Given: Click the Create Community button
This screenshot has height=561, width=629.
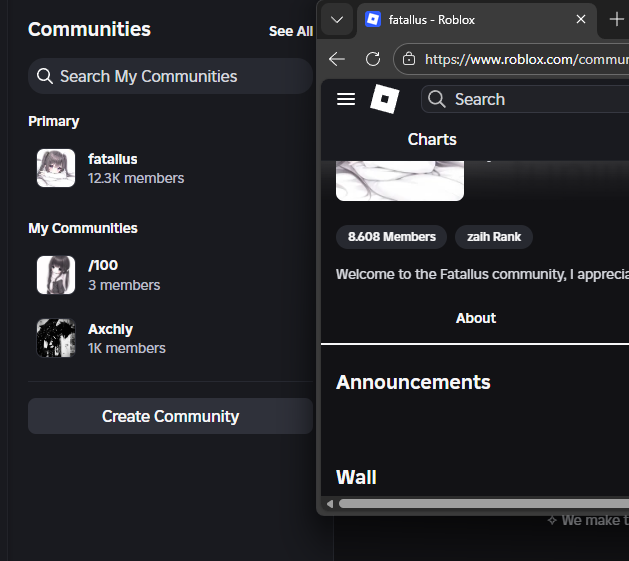Looking at the screenshot, I should 170,416.
